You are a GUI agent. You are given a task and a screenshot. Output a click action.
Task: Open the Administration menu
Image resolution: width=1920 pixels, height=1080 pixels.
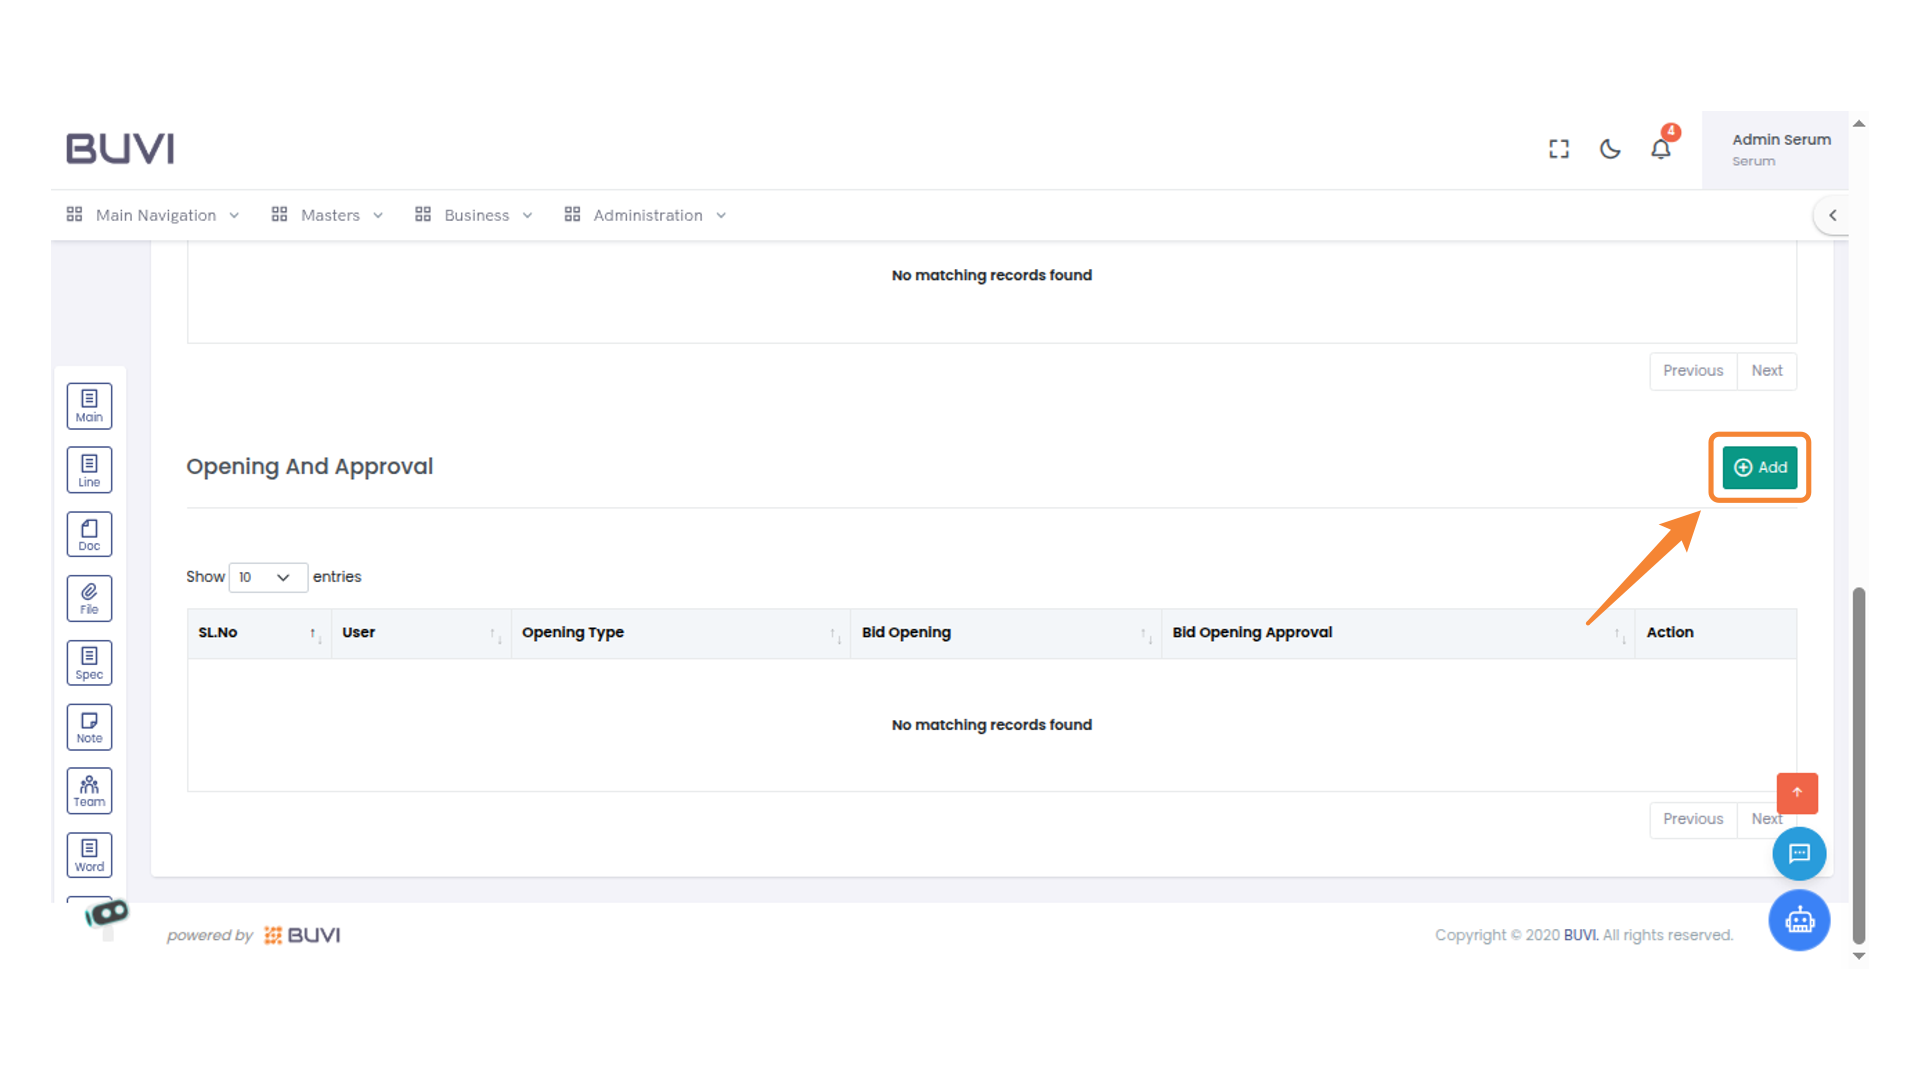coord(647,215)
